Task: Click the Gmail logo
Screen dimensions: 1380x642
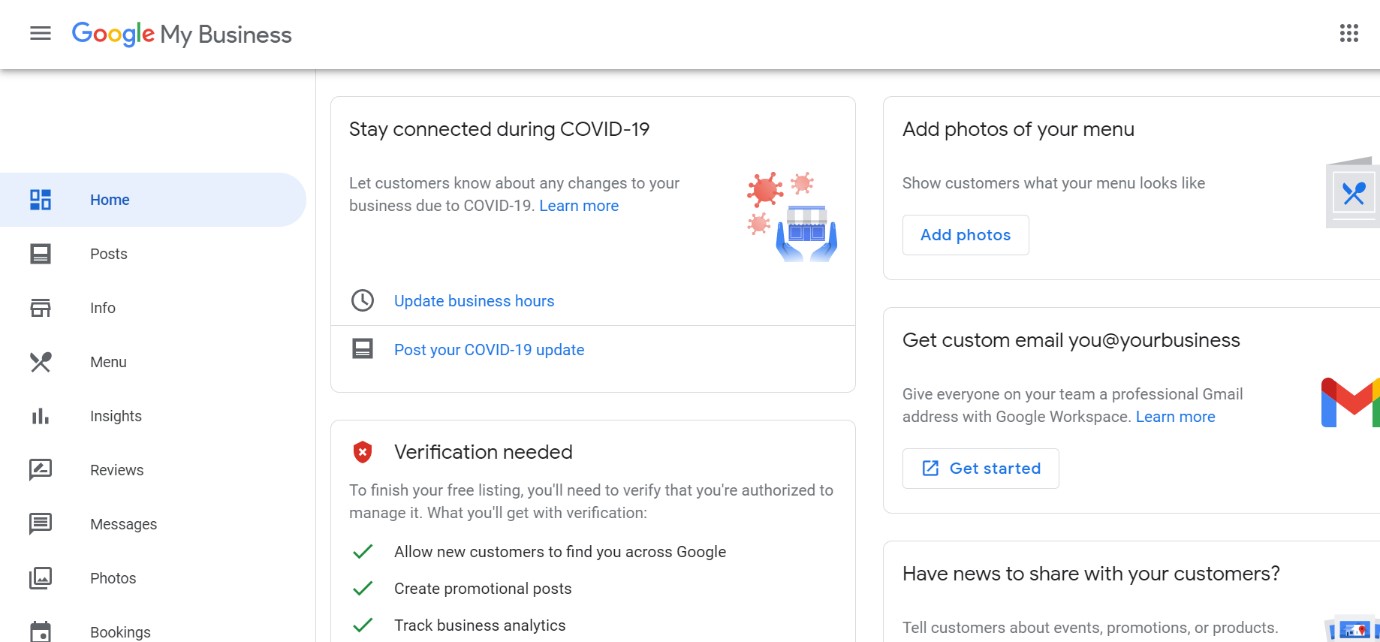Action: point(1350,402)
